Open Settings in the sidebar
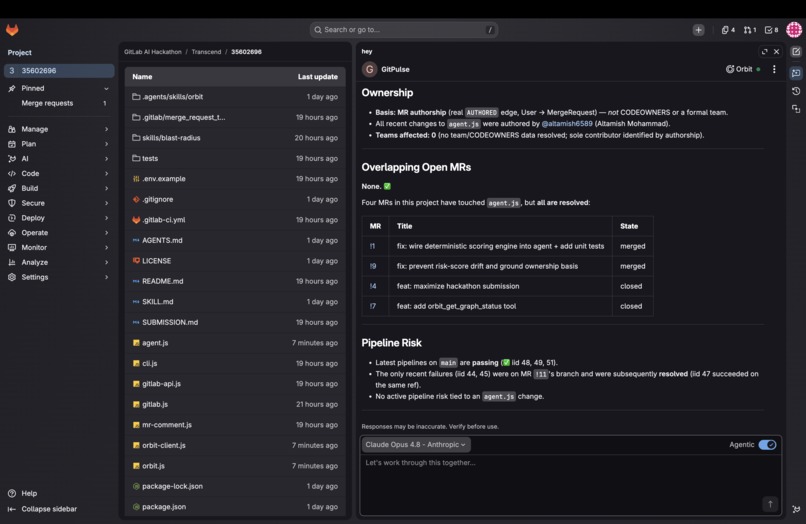This screenshot has width=806, height=524. pyautogui.click(x=59, y=277)
